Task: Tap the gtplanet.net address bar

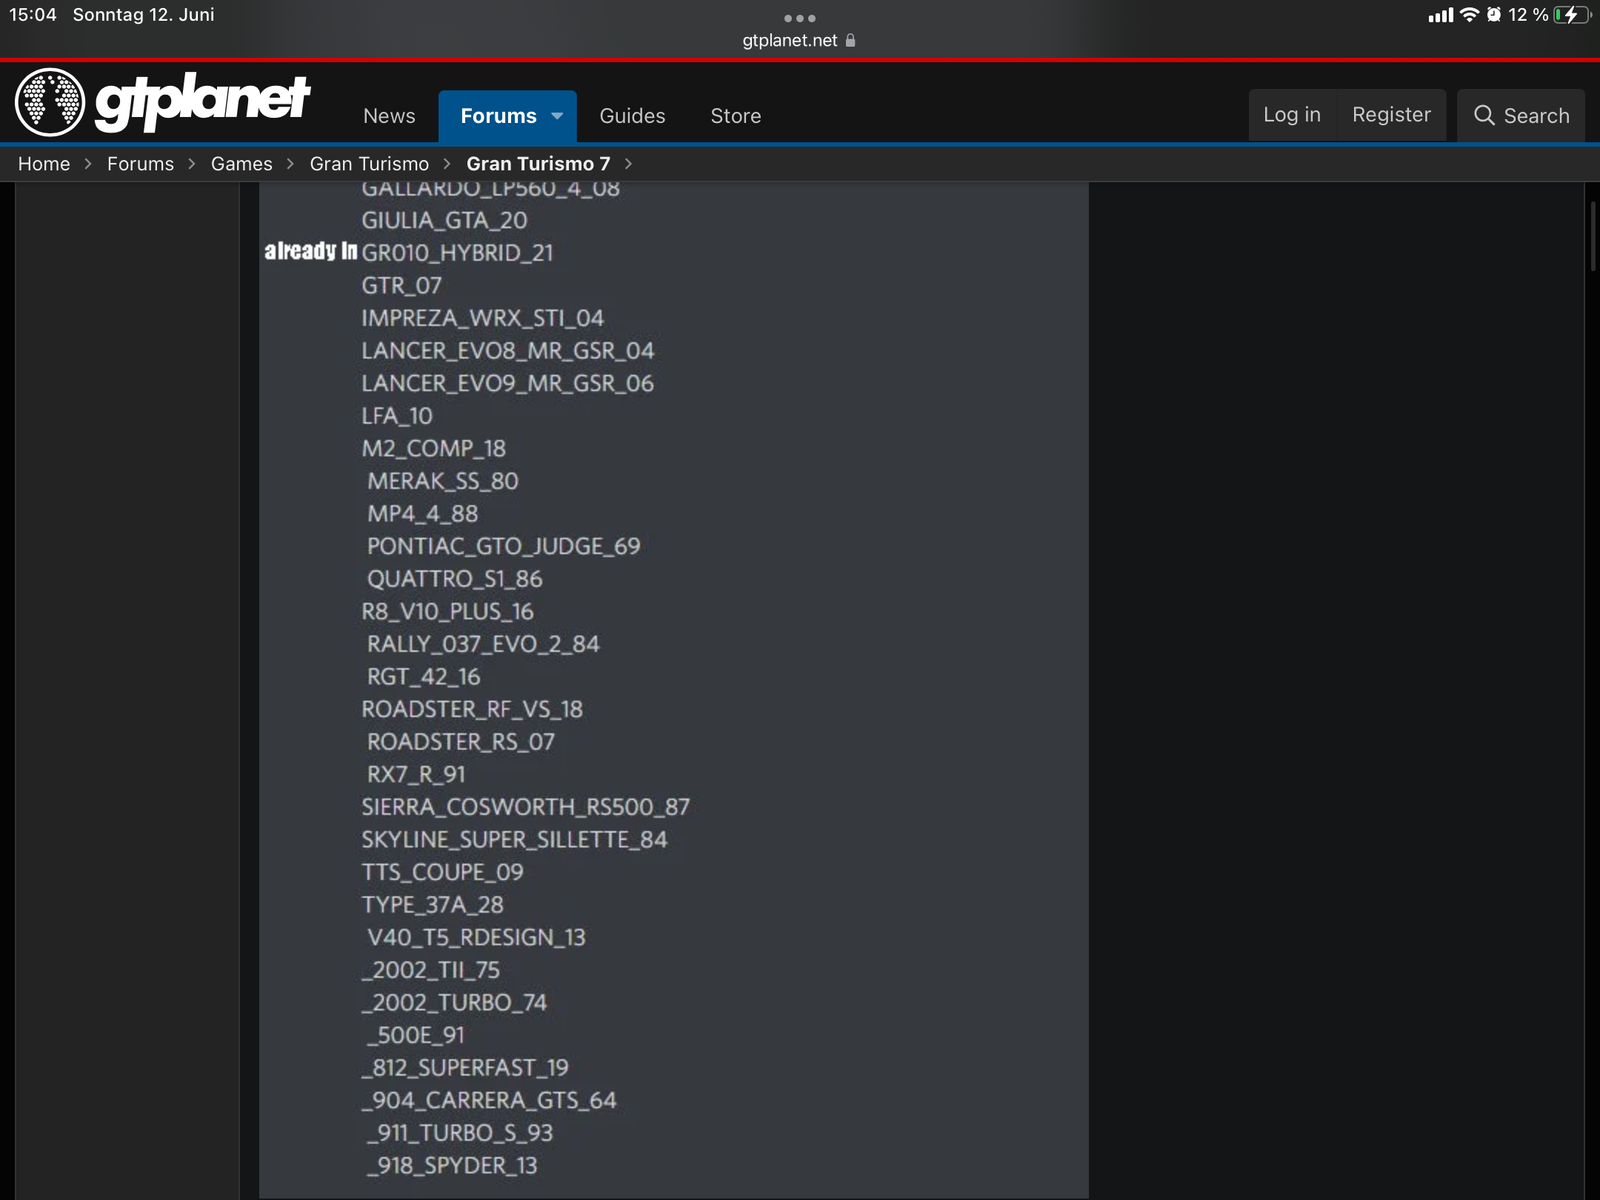Action: (x=799, y=41)
